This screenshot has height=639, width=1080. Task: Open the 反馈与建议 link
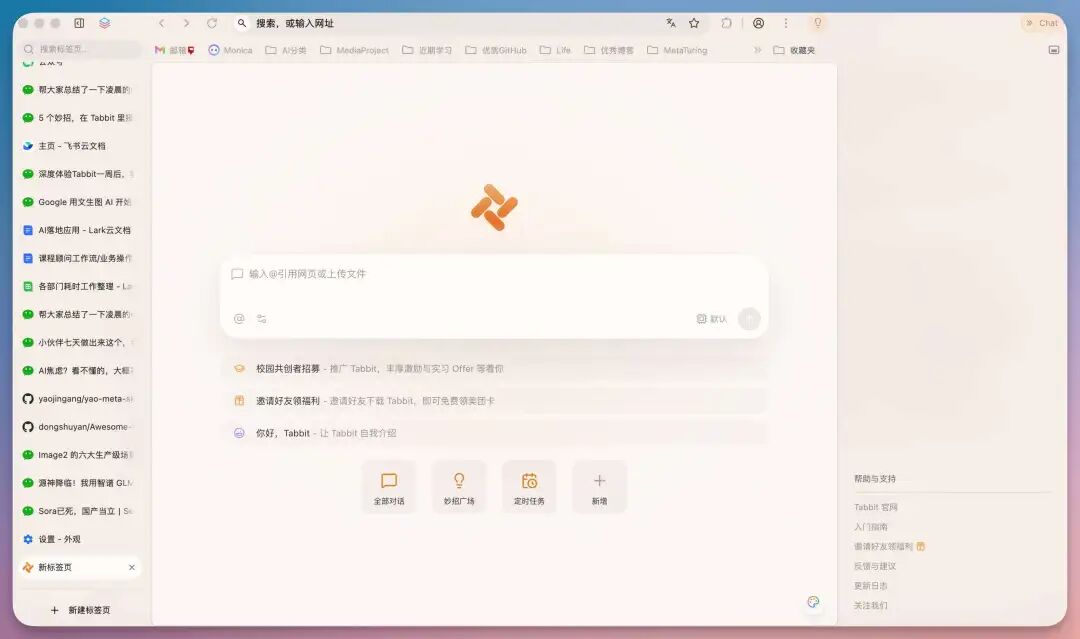[875, 566]
